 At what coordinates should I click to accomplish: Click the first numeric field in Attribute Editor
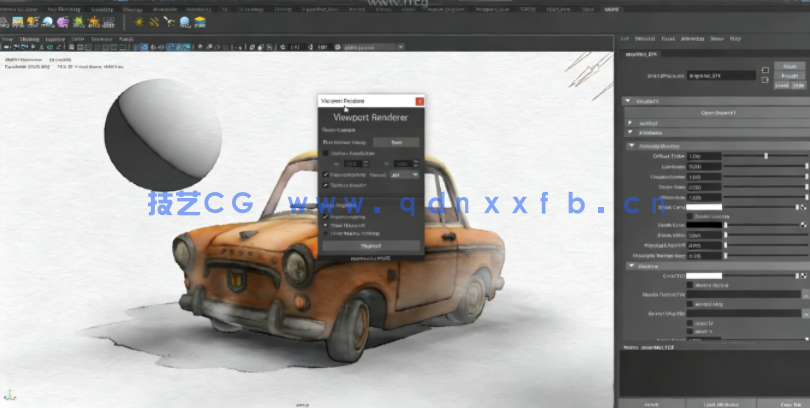704,156
